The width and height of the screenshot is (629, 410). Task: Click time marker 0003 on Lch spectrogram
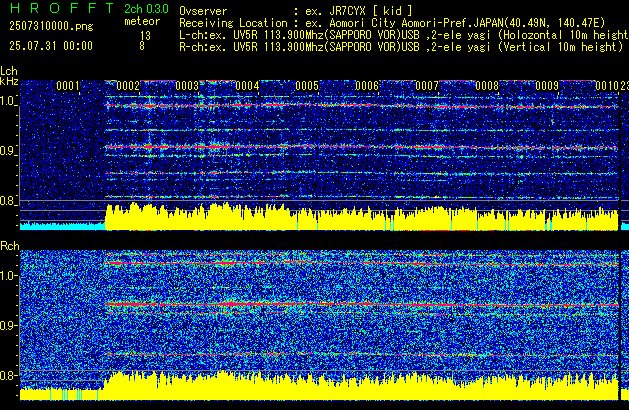(187, 86)
